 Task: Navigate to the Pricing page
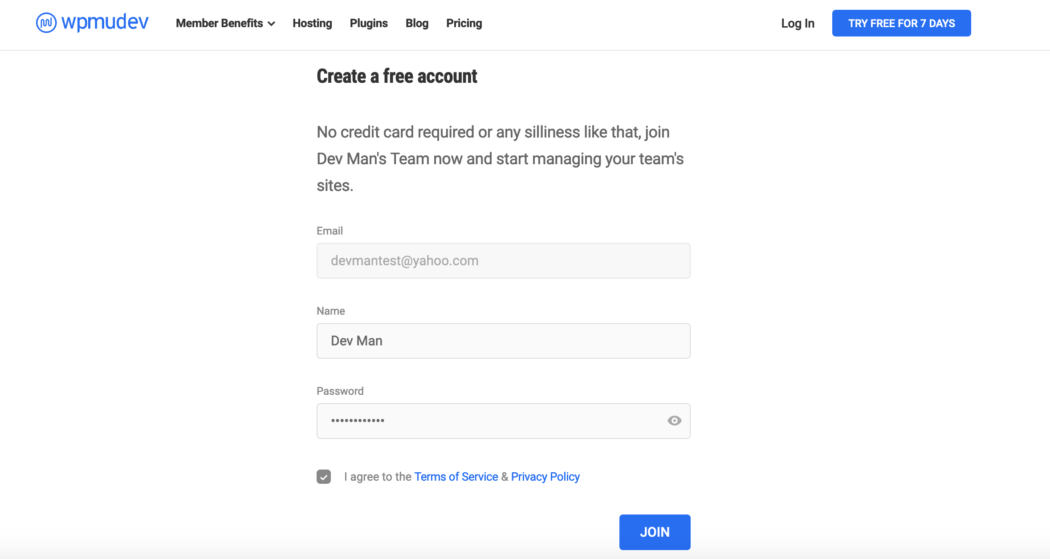(x=464, y=23)
